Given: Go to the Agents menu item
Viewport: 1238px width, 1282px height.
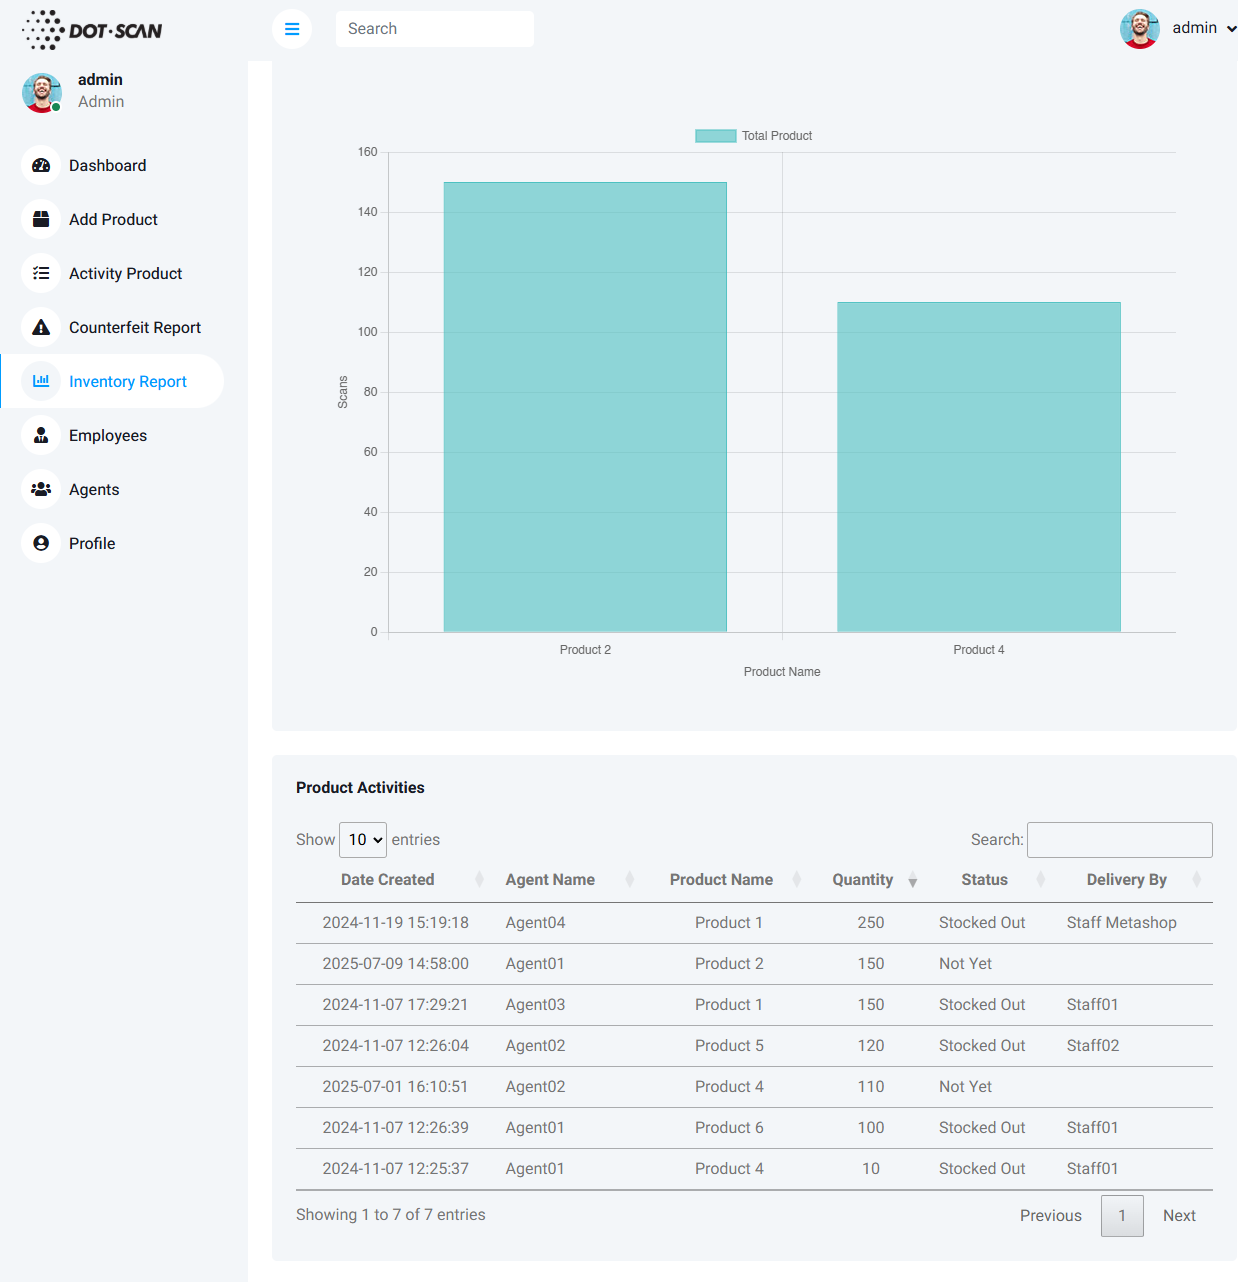Looking at the screenshot, I should tap(94, 490).
